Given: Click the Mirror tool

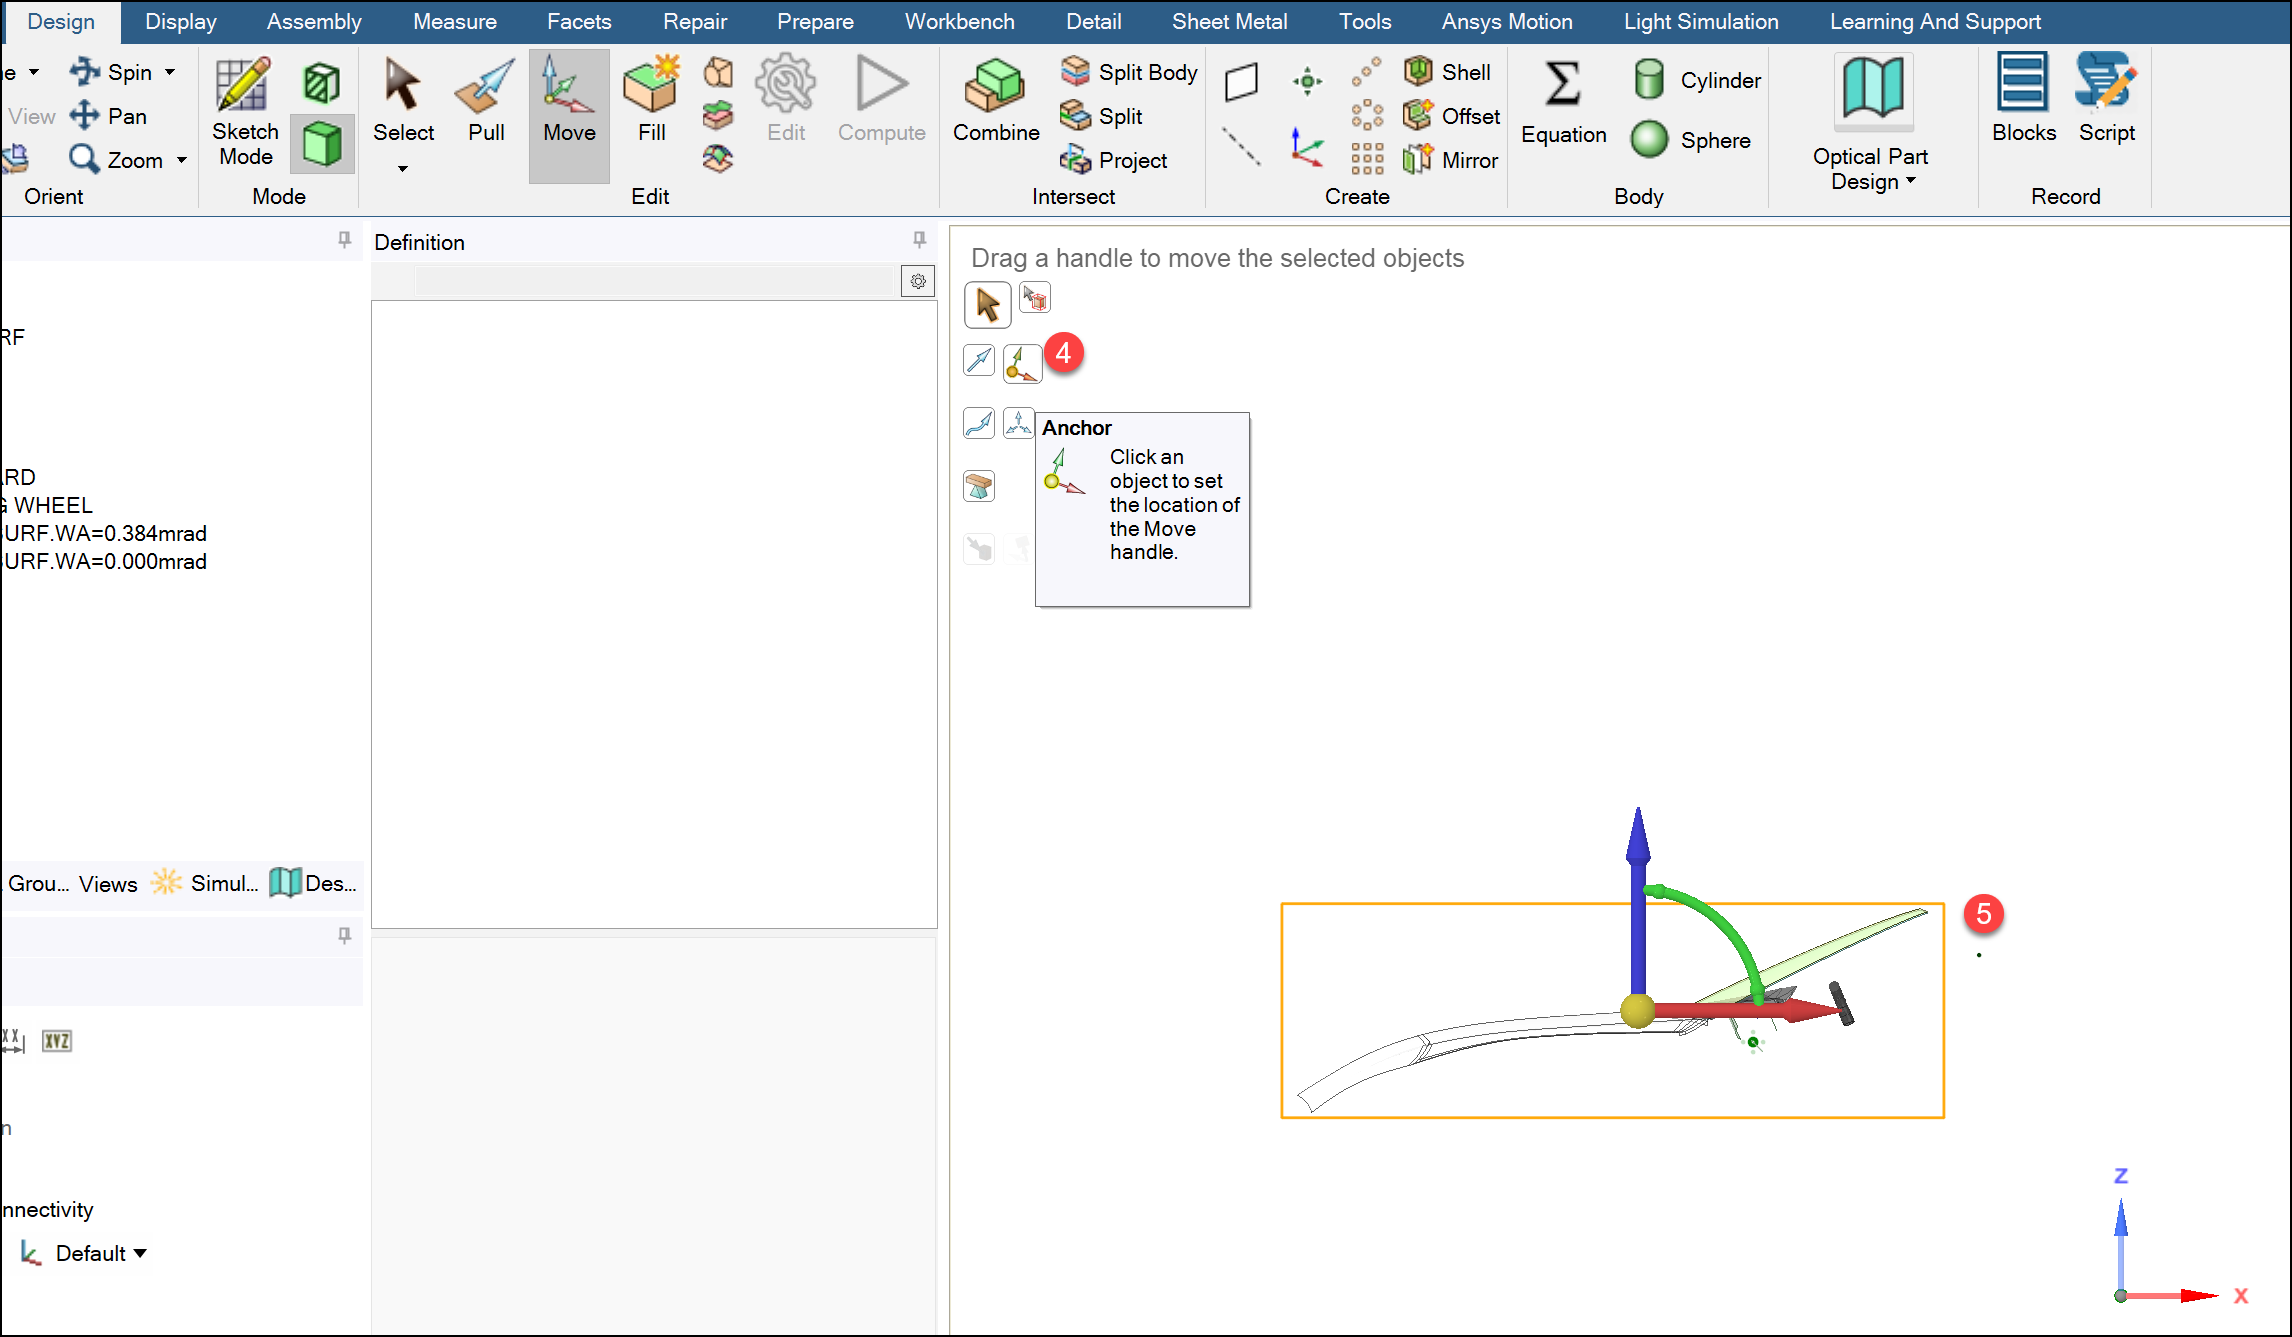Looking at the screenshot, I should tap(1451, 160).
